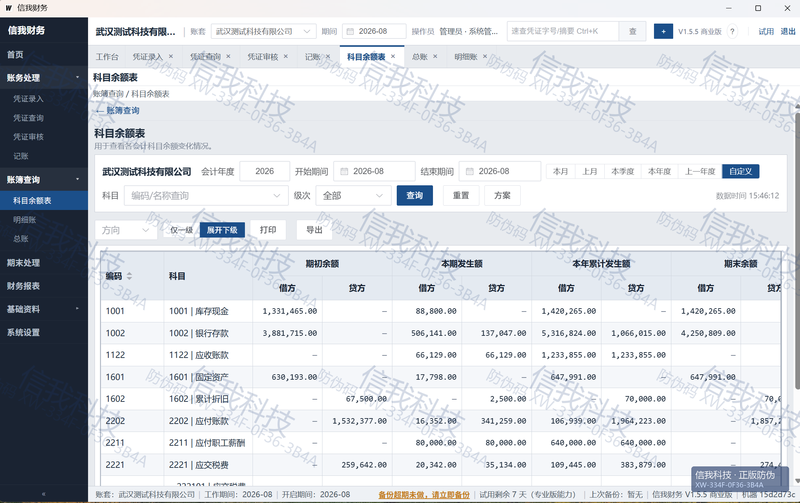Open 财务报表 in sidebar menu
800x503 pixels.
pyautogui.click(x=23, y=286)
